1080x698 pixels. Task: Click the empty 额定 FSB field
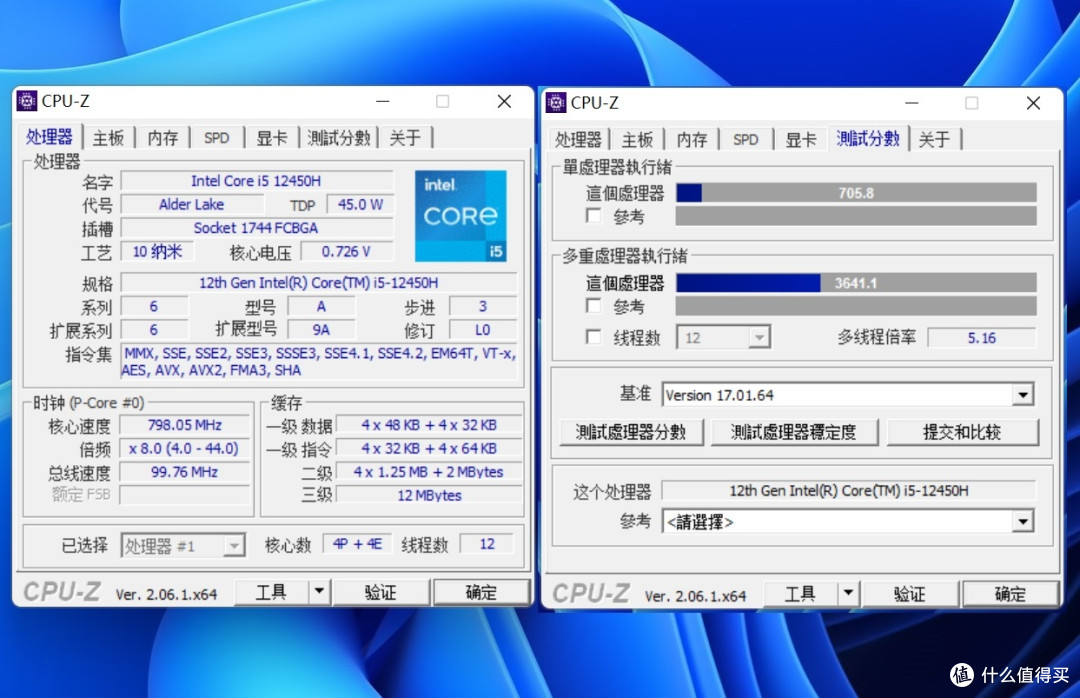[x=185, y=495]
